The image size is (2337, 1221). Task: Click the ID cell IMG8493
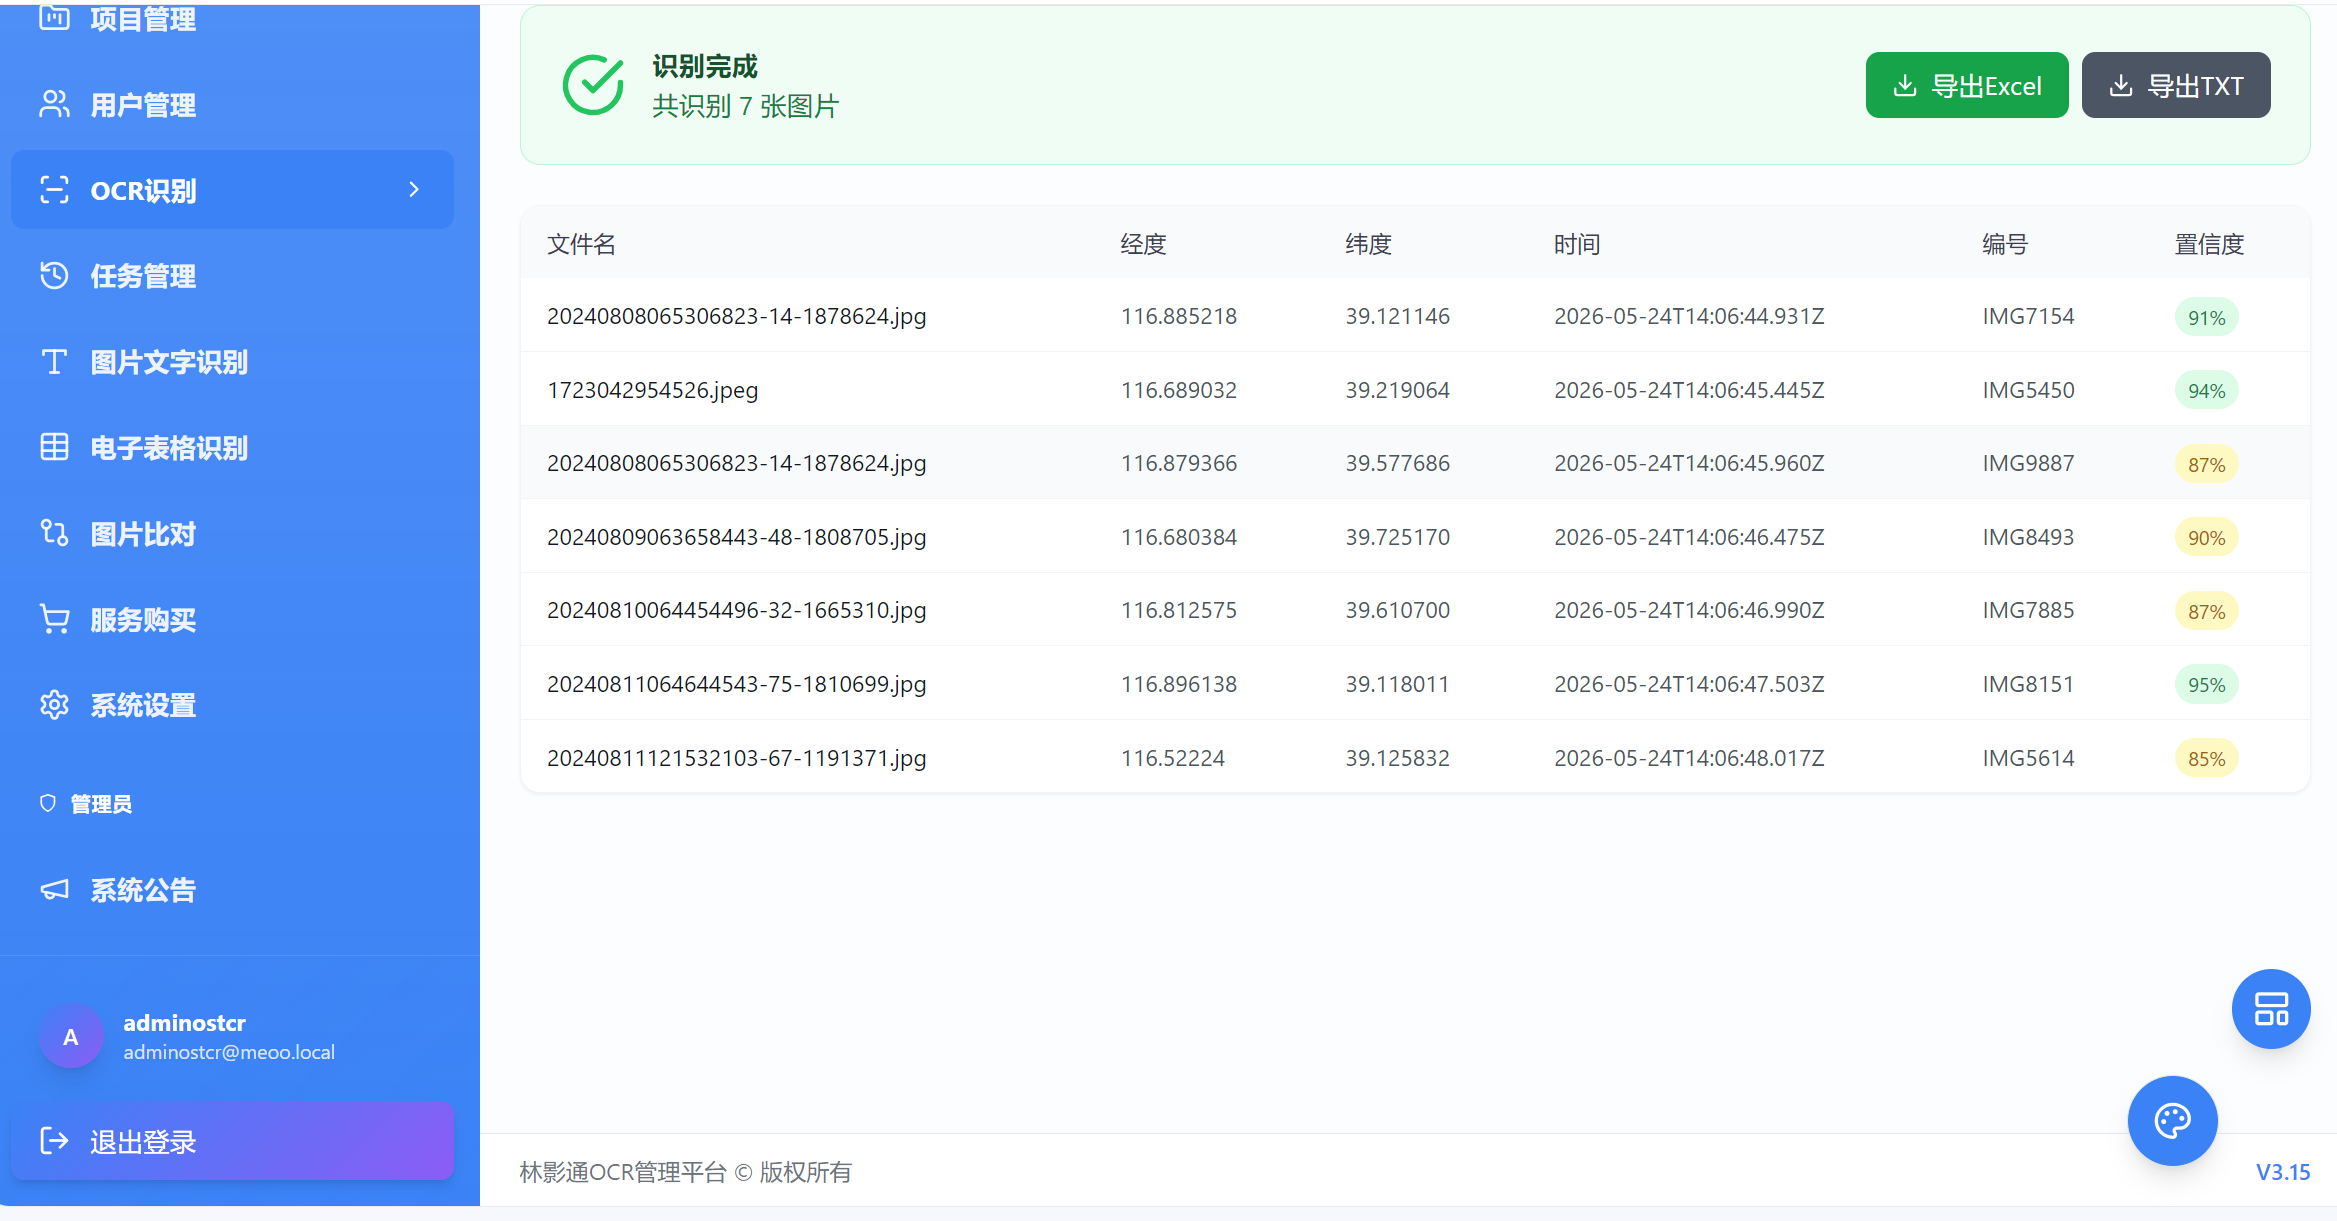(x=2028, y=537)
